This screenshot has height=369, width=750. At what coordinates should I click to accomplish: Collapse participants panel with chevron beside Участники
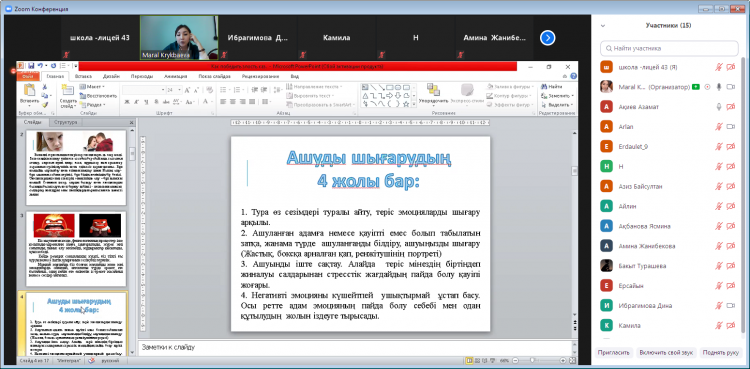(x=603, y=26)
